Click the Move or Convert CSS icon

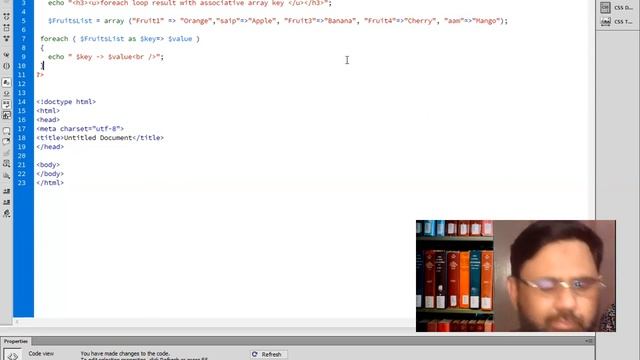click(7, 176)
